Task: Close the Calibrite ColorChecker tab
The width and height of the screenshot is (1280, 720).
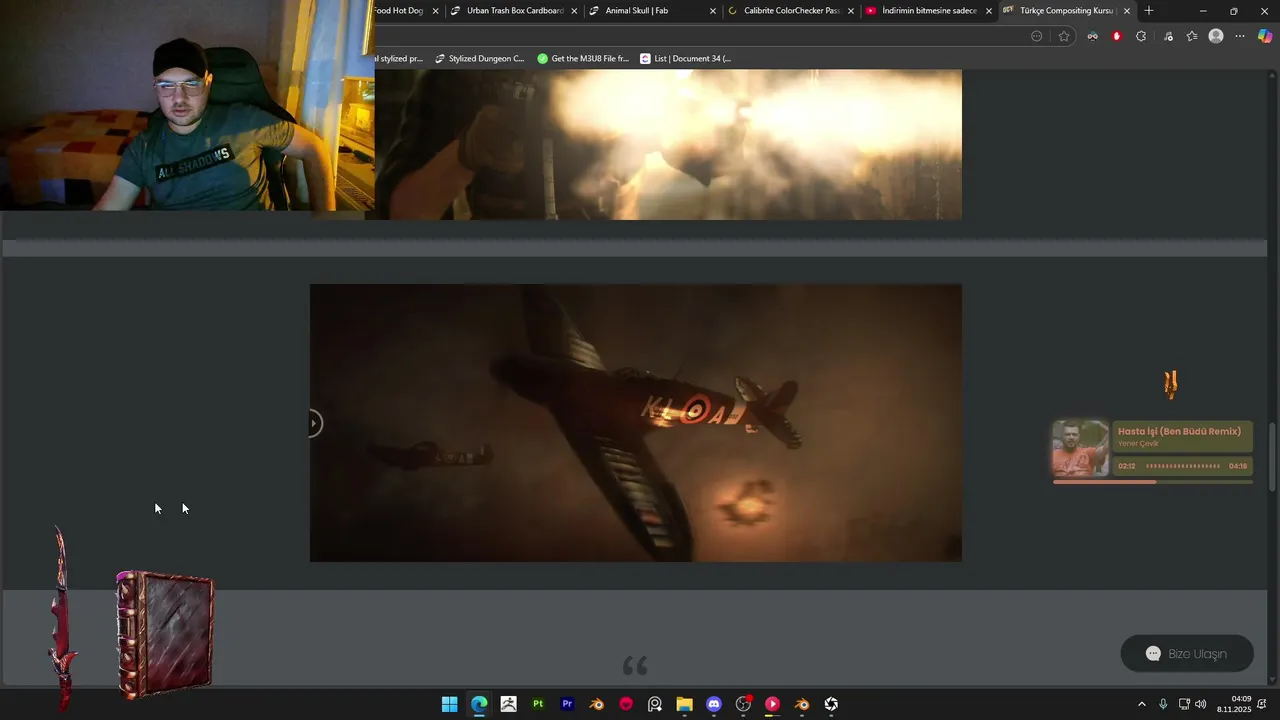Action: click(x=851, y=11)
